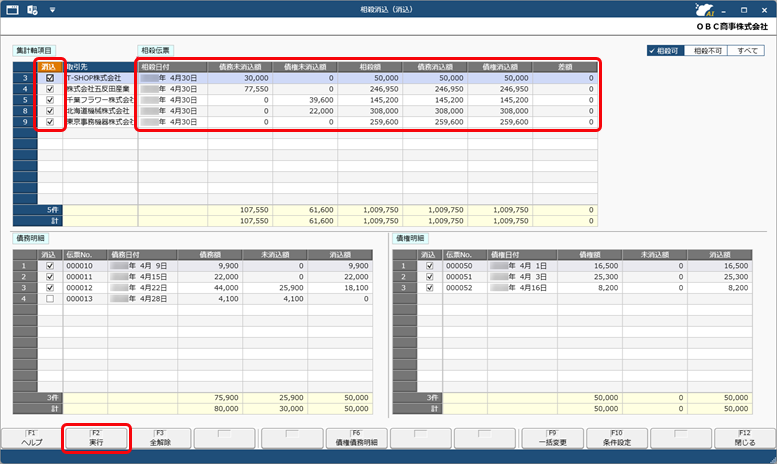777x464 pixels.
Task: Click the window menu icon in title bar
Action: tap(12, 9)
